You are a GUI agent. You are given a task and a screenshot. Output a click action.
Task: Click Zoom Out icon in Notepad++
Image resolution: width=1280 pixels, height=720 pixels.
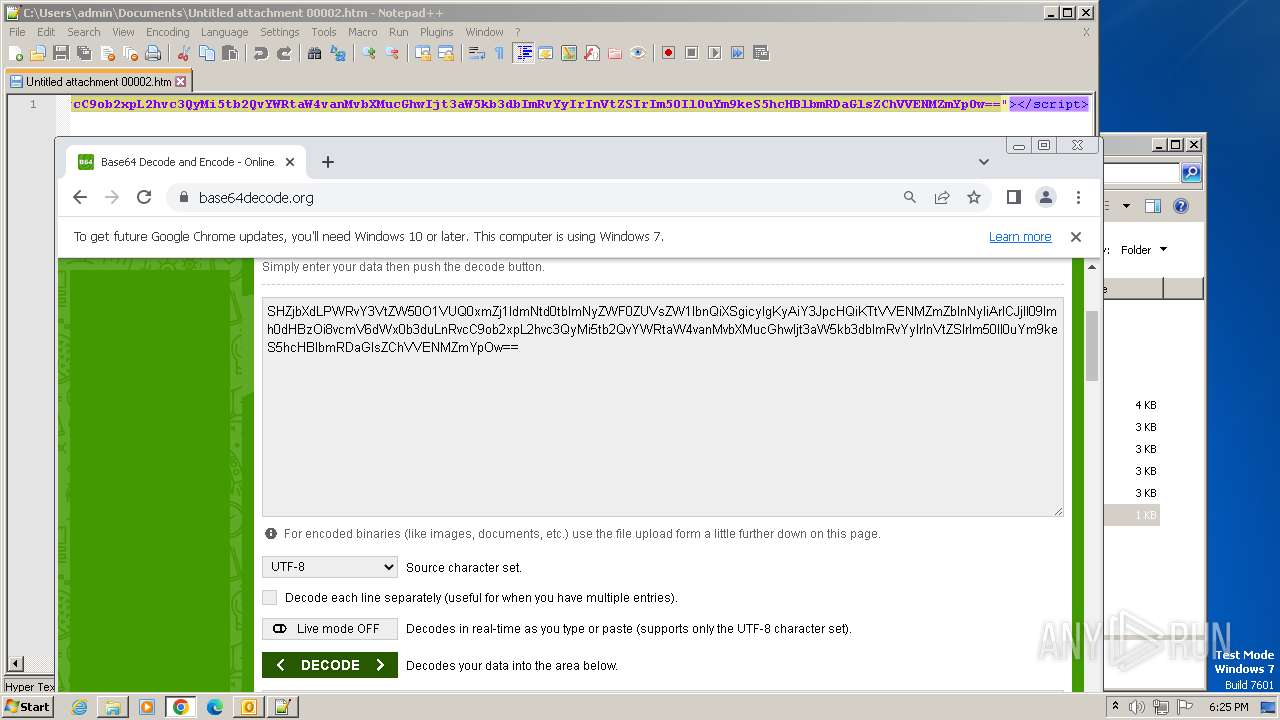[x=391, y=53]
